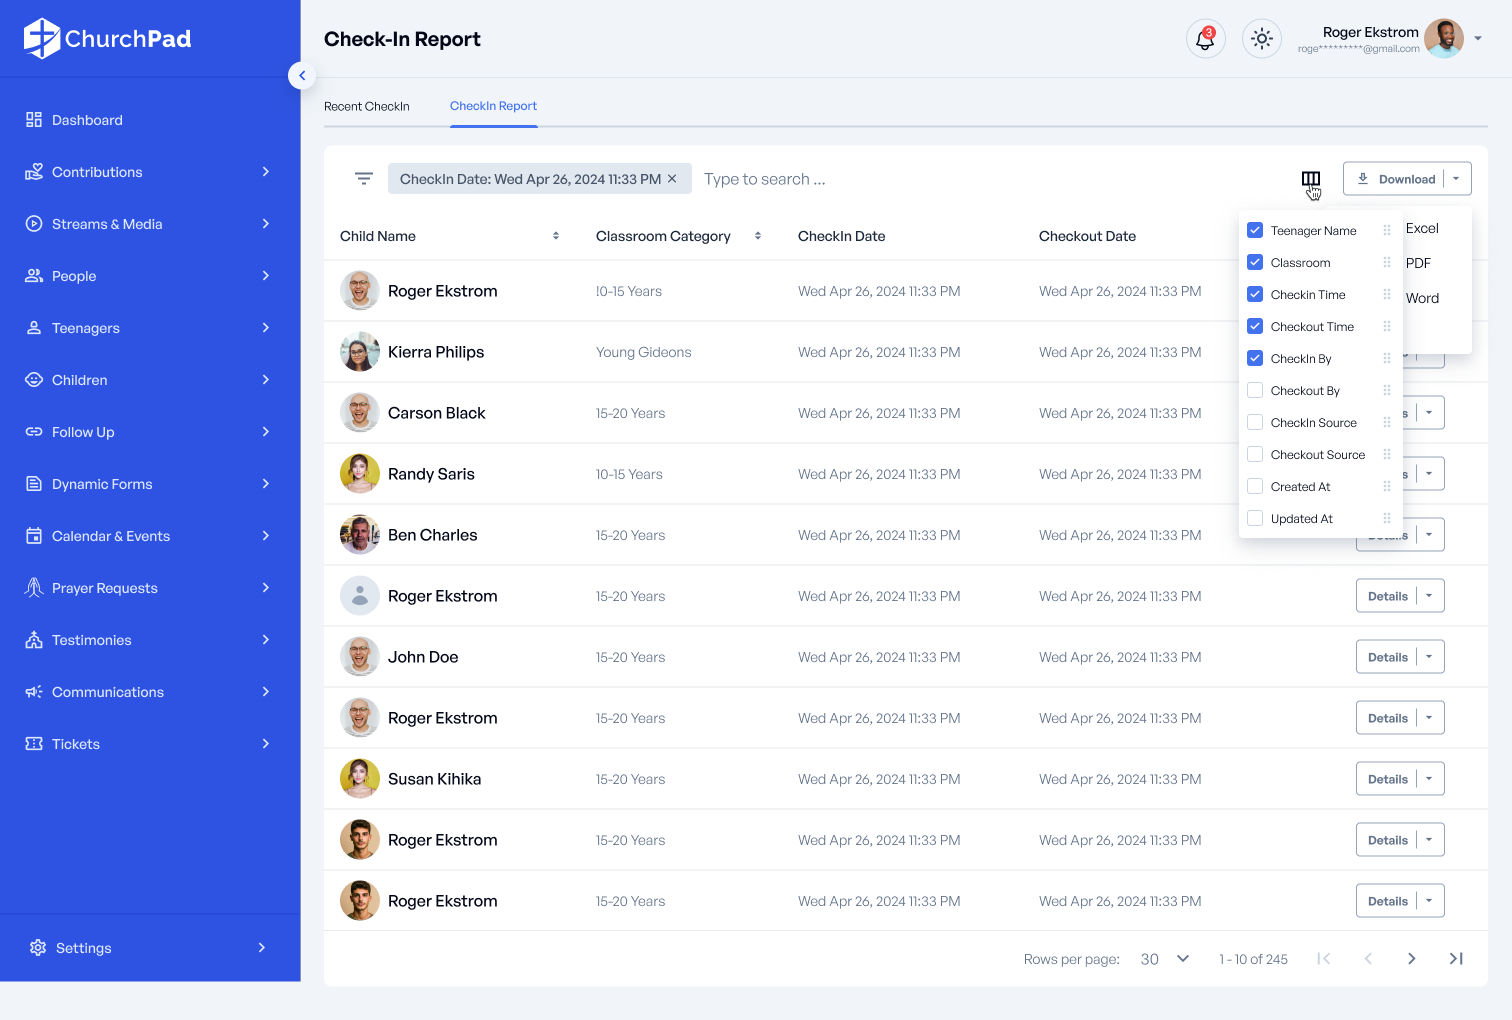The image size is (1512, 1020).
Task: Select PDF from the download menu
Action: (1418, 263)
